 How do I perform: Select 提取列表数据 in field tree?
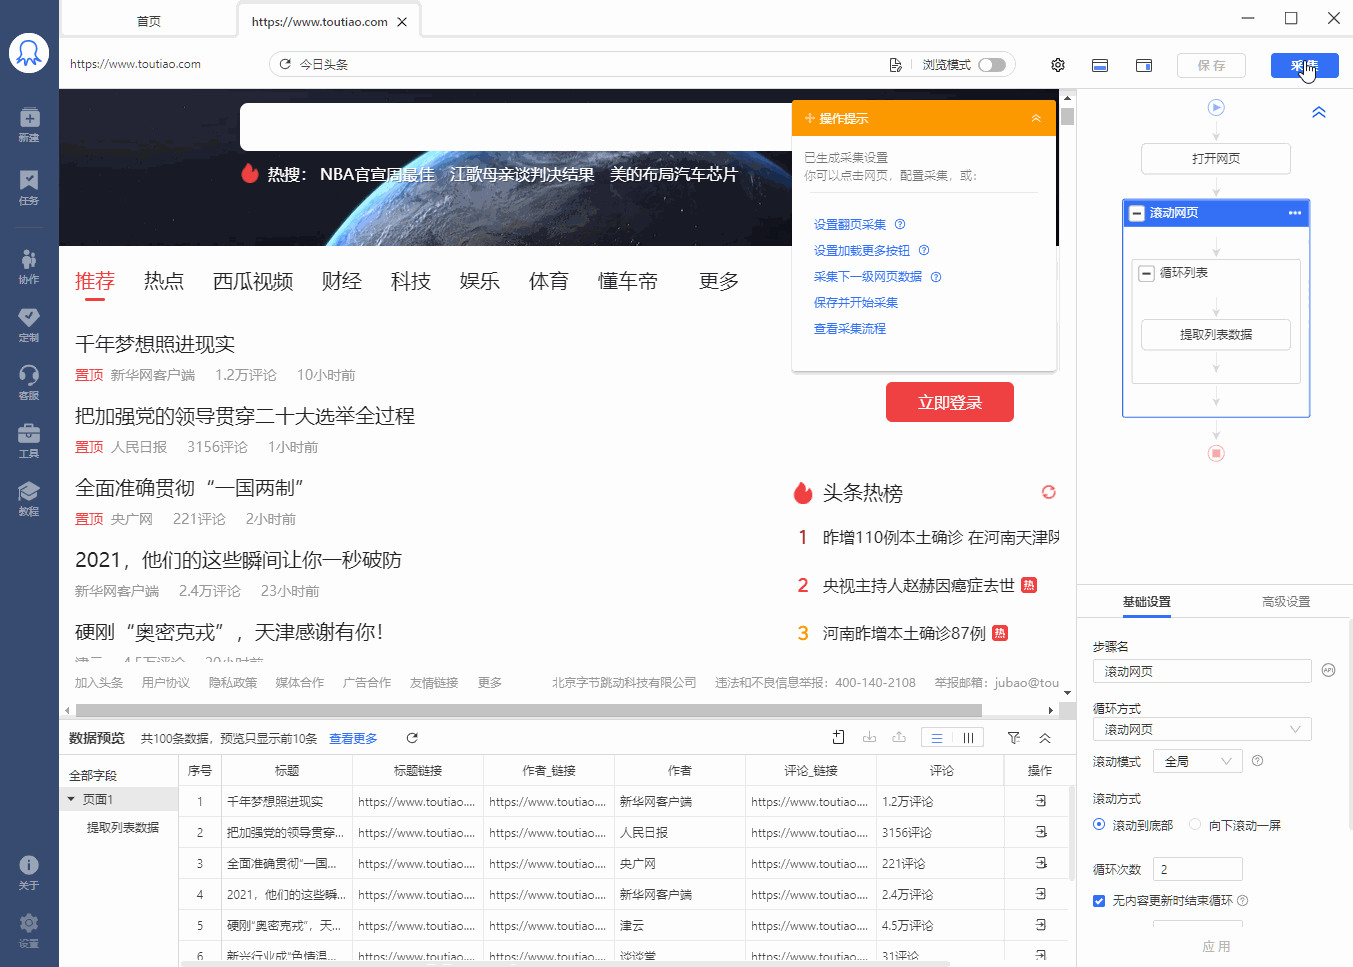(123, 827)
